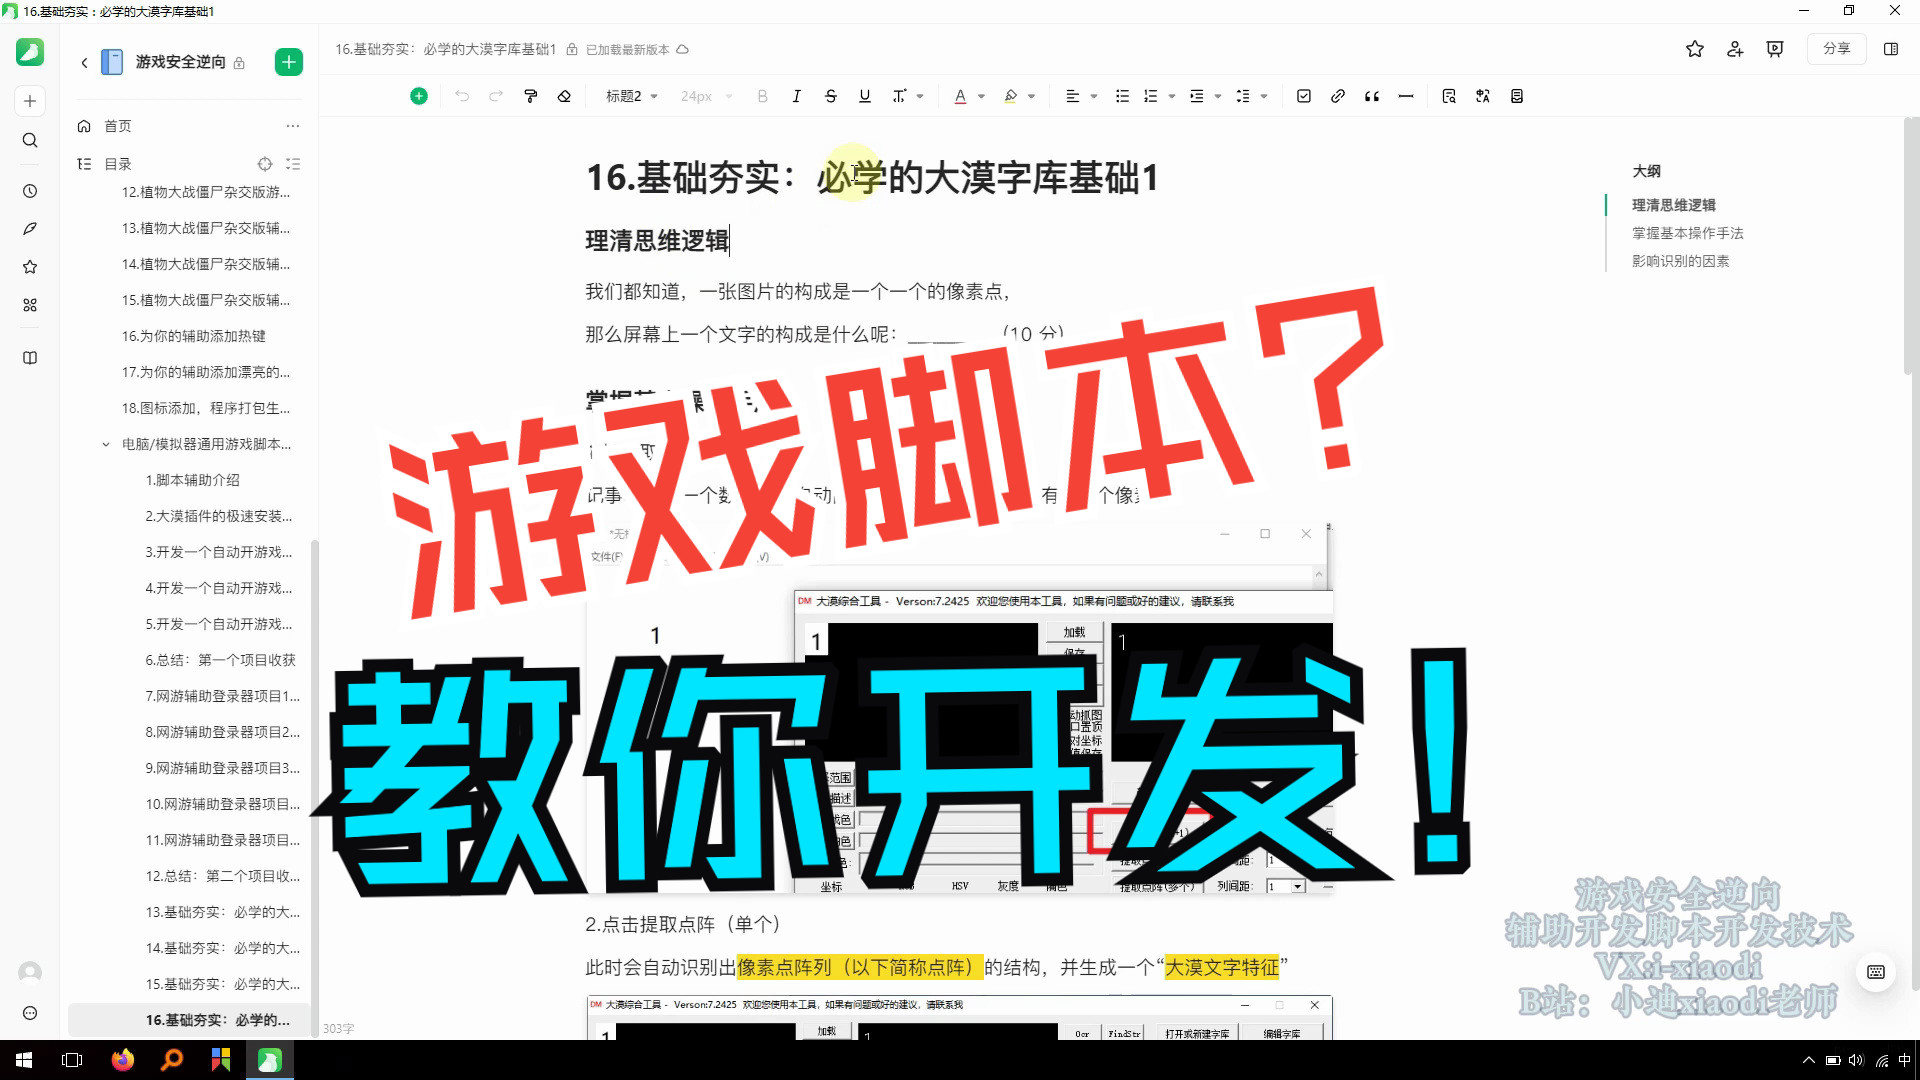Click the add collaborator icon in the header
Screen dimensions: 1920x1080
point(1735,49)
